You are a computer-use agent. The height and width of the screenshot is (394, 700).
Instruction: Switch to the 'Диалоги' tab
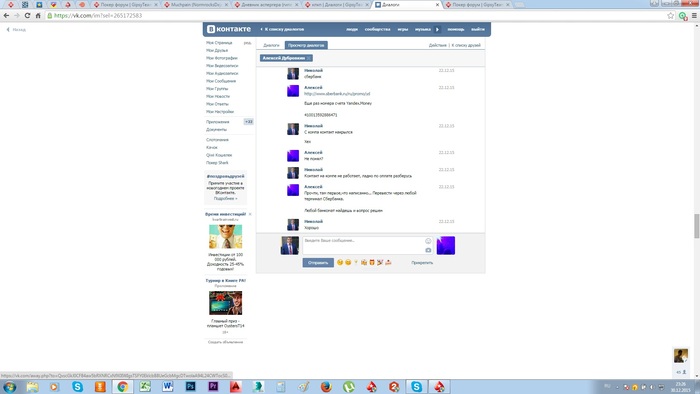271,45
